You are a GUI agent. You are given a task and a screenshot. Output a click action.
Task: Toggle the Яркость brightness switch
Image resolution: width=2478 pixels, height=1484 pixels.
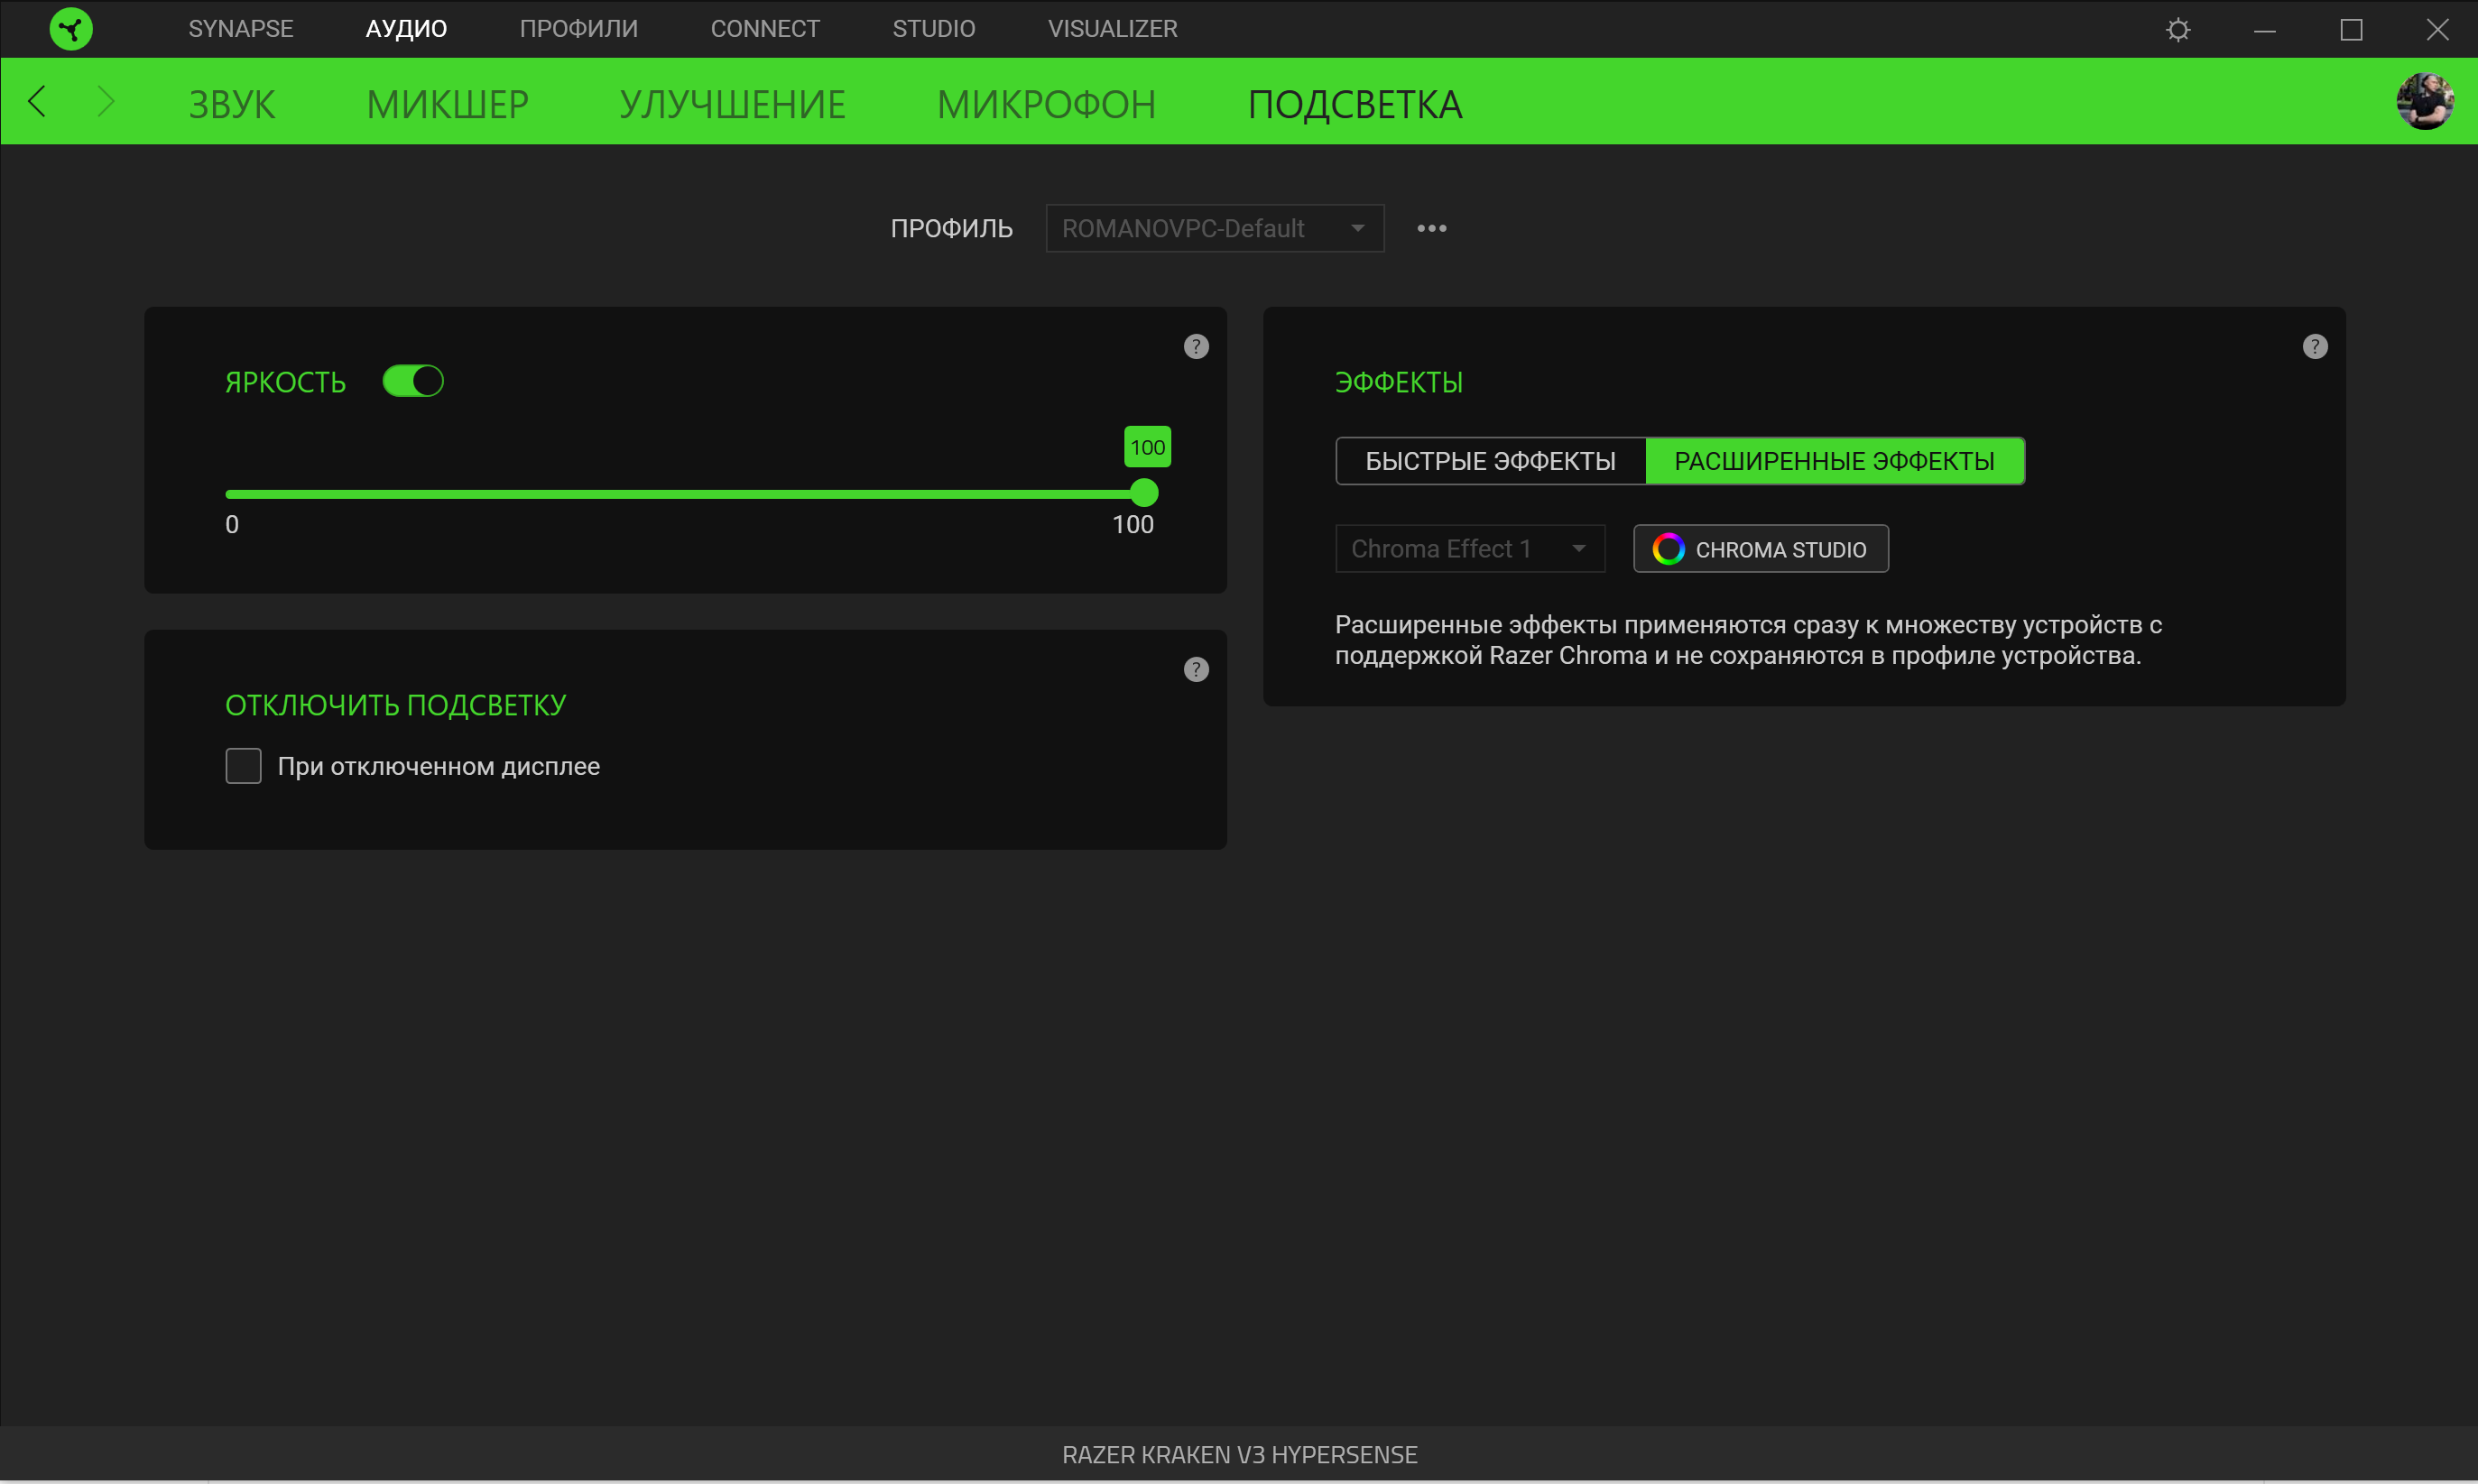(x=413, y=381)
